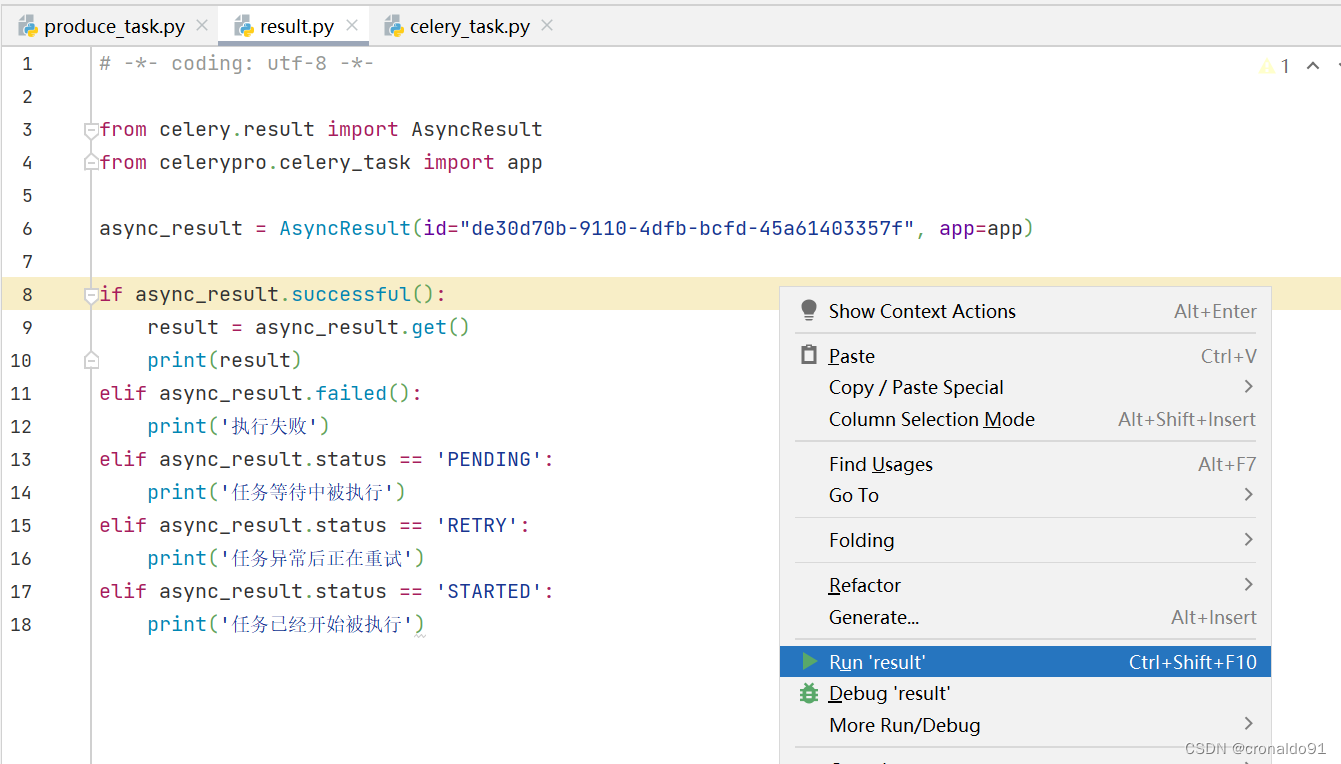The width and height of the screenshot is (1341, 764).
Task: Click 'get' method call on line 9
Action: pyautogui.click(x=429, y=327)
